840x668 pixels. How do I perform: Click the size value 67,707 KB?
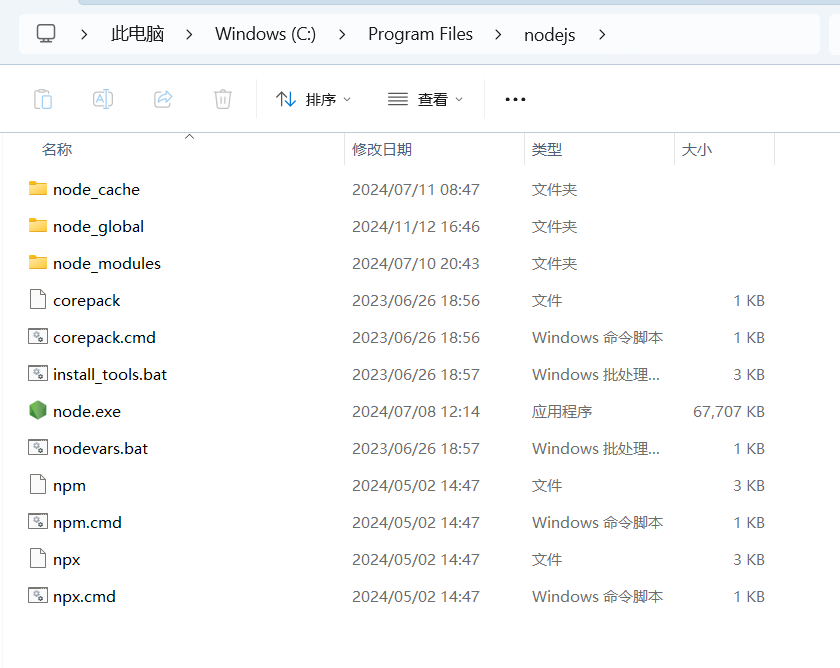[x=729, y=411]
